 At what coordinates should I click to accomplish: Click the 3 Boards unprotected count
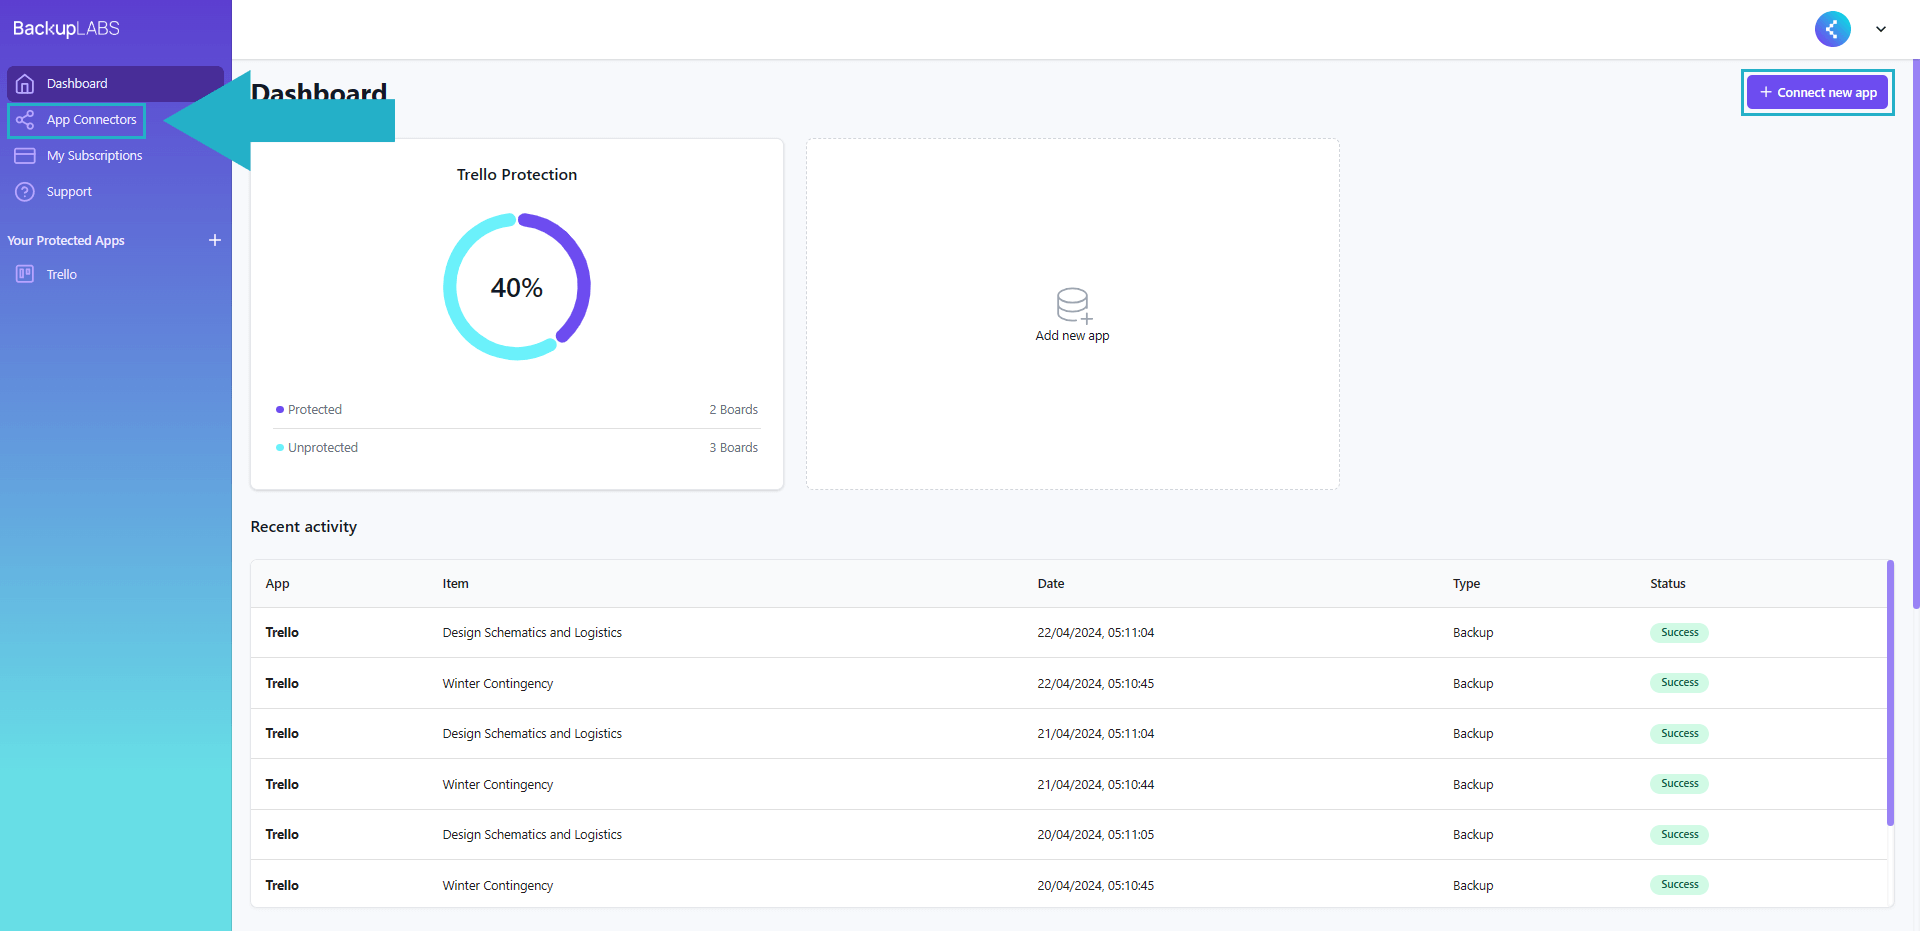(733, 448)
